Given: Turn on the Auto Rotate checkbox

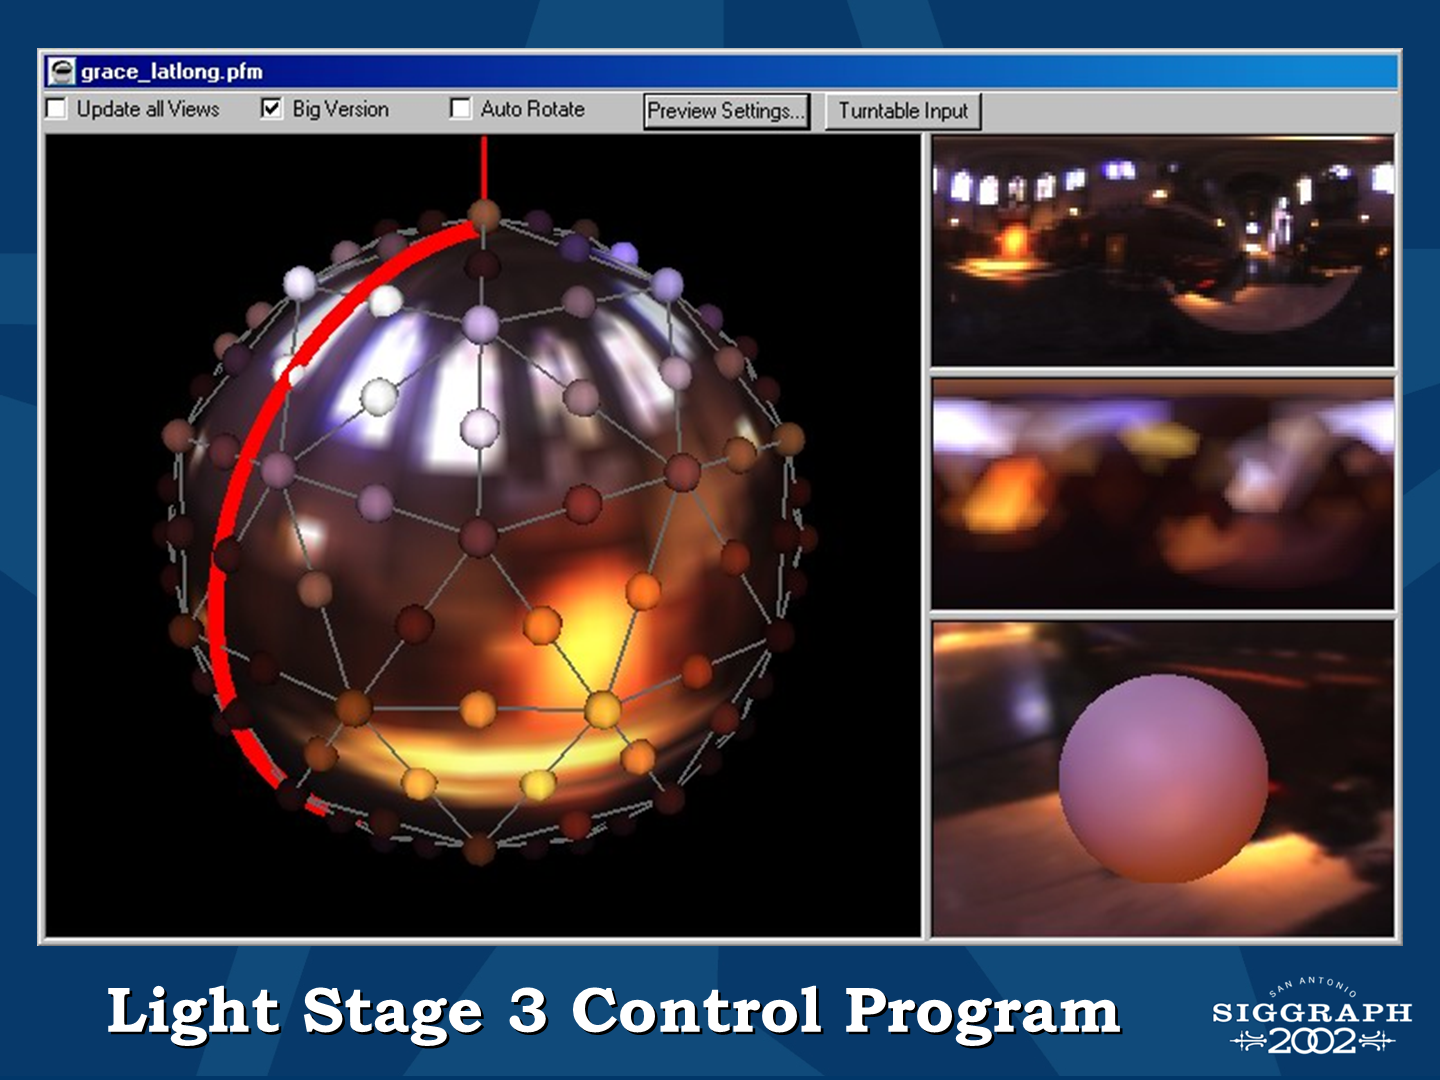Looking at the screenshot, I should click(x=460, y=109).
